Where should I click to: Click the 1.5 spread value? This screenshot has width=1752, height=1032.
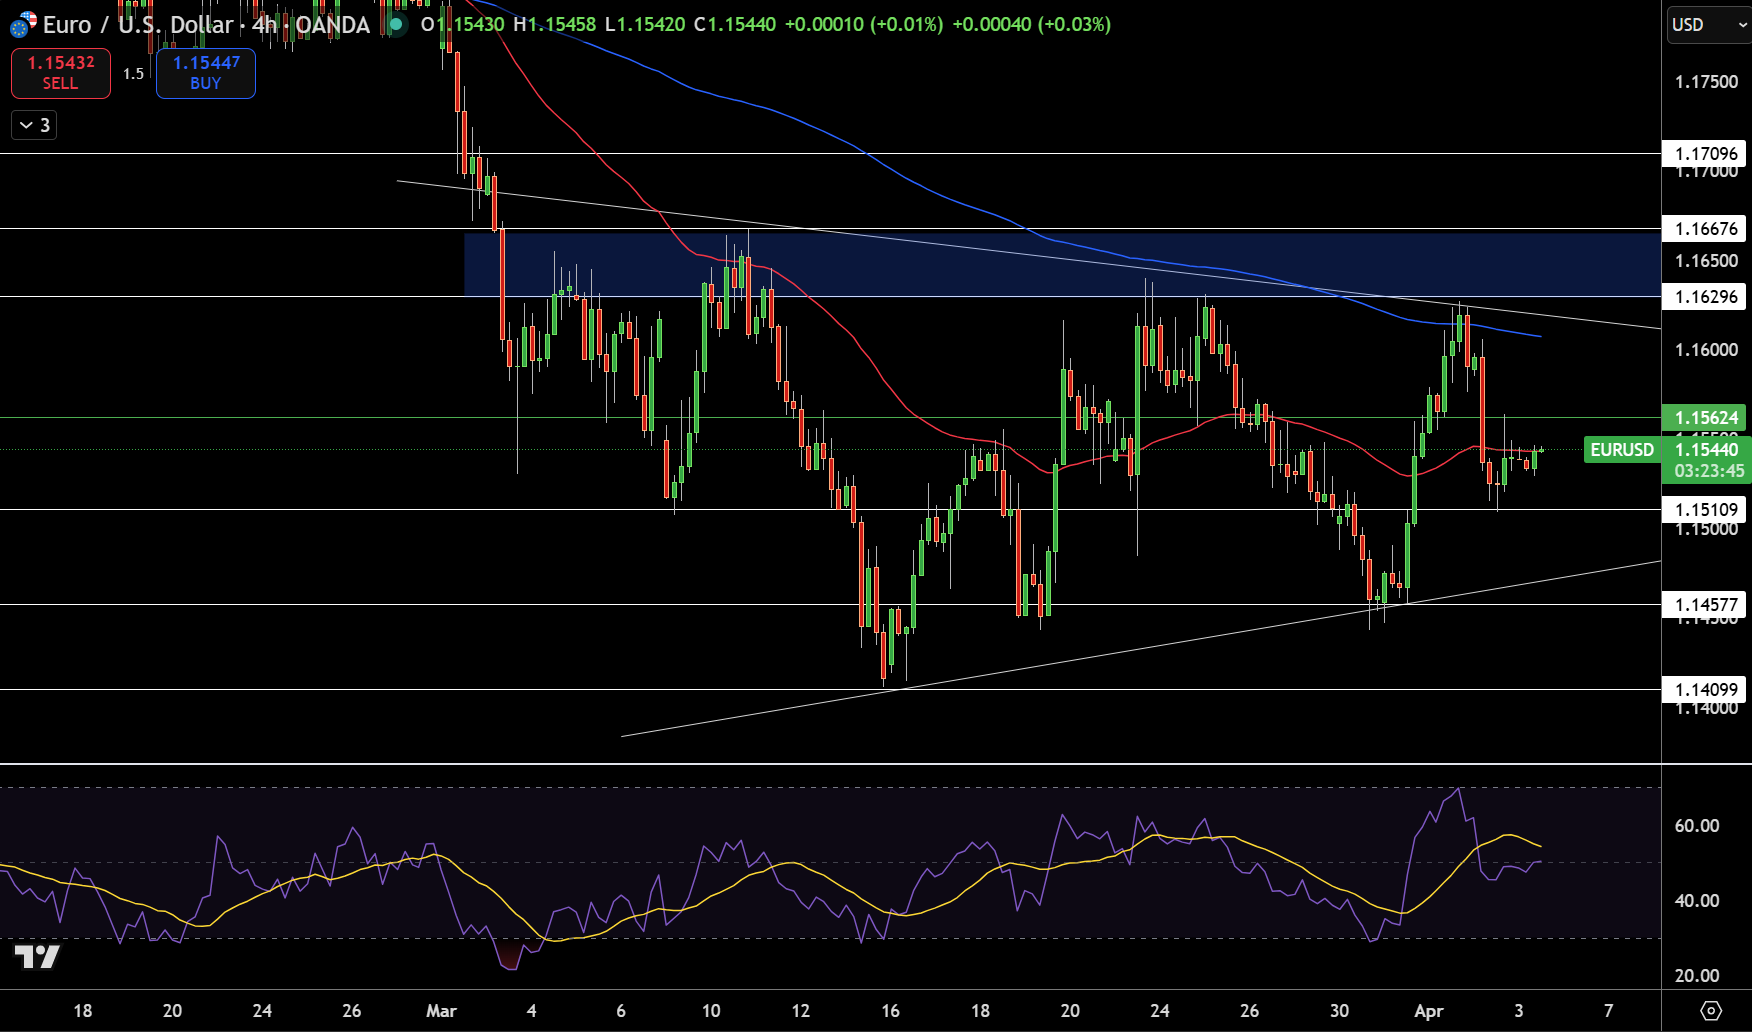[x=133, y=74]
